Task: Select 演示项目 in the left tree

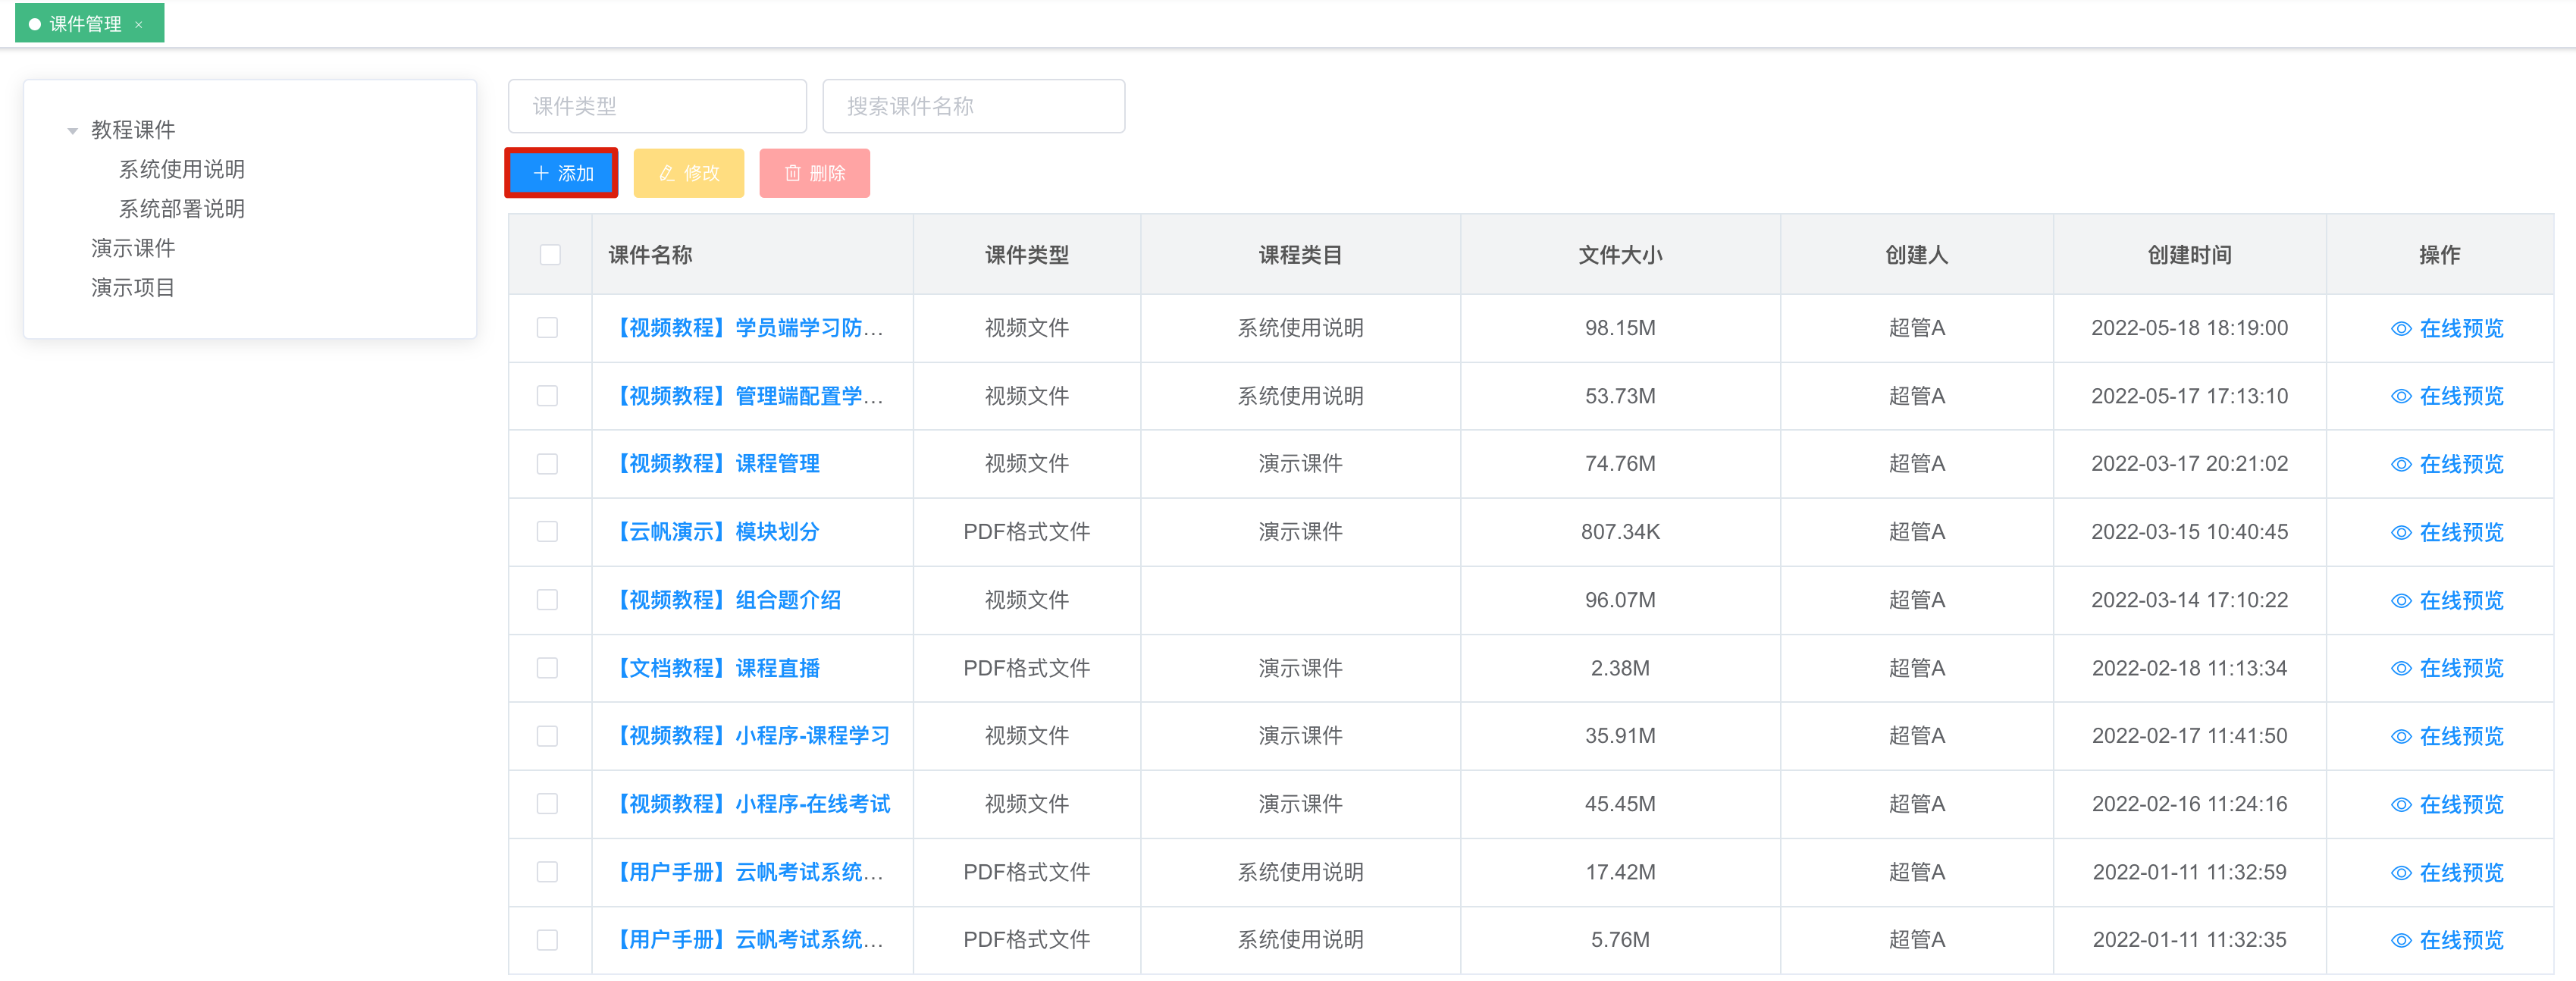Action: (132, 287)
